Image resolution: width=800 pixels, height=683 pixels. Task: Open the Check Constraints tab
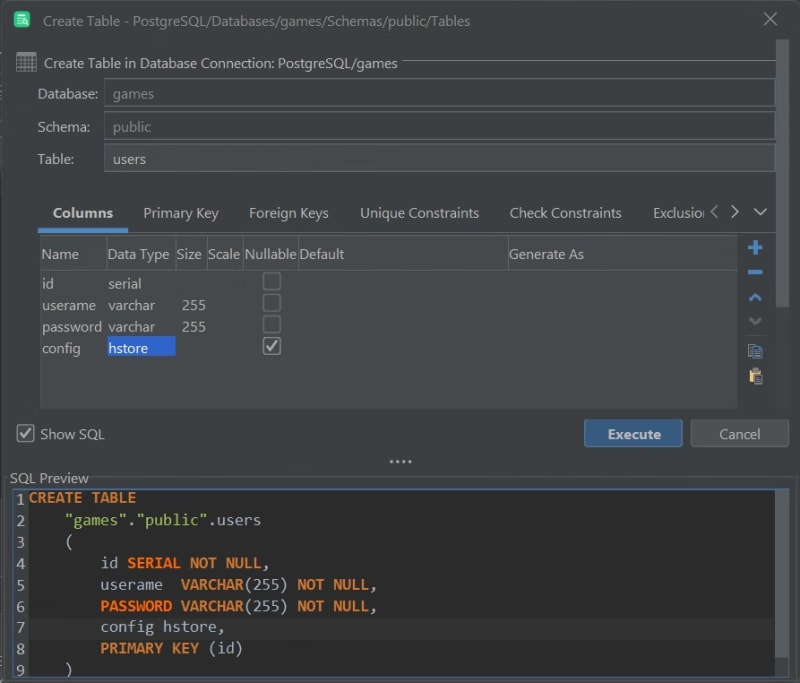(565, 213)
